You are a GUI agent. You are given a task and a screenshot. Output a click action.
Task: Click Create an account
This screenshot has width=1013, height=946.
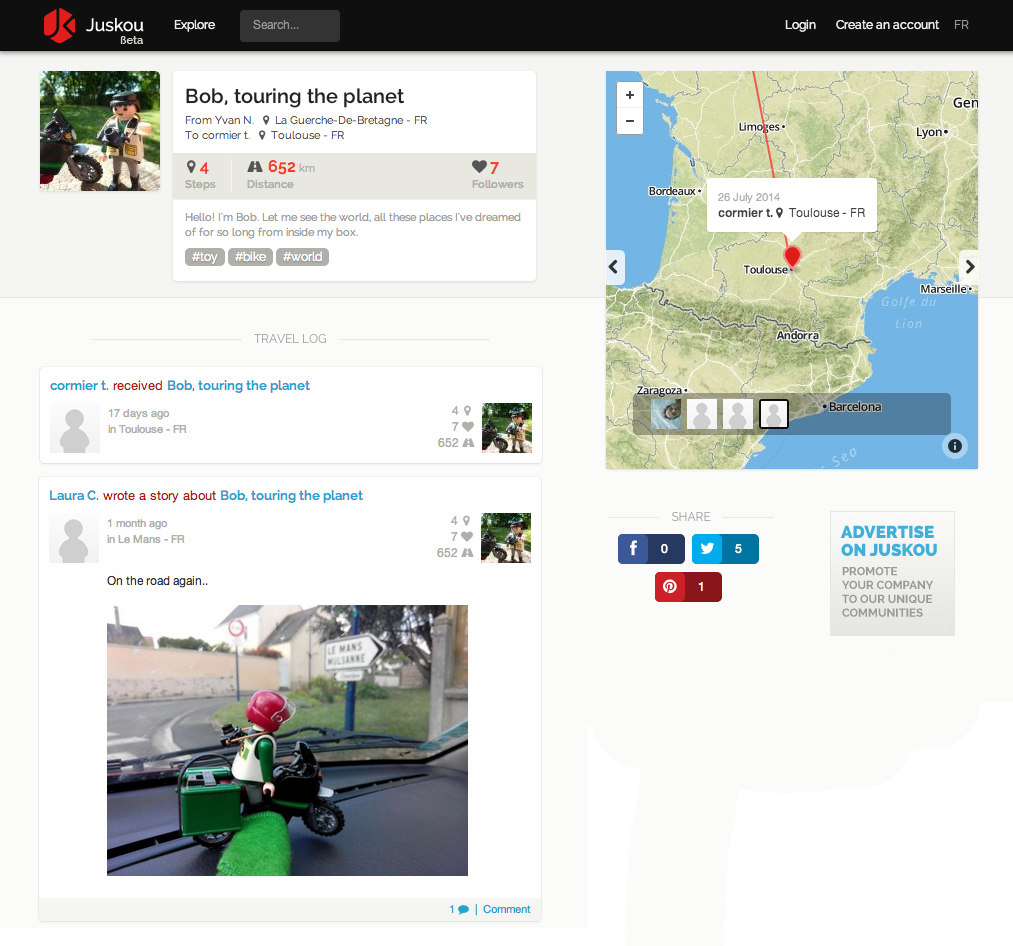(x=887, y=25)
